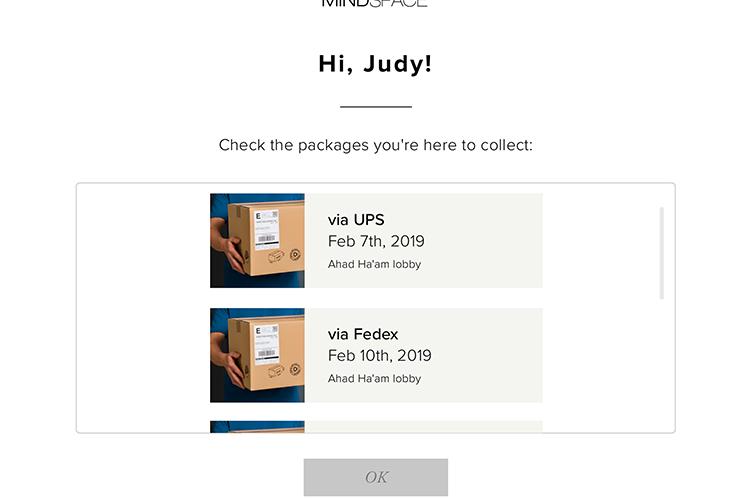The width and height of the screenshot is (750, 500).
Task: Click the Check the packages instruction text
Action: (375, 145)
